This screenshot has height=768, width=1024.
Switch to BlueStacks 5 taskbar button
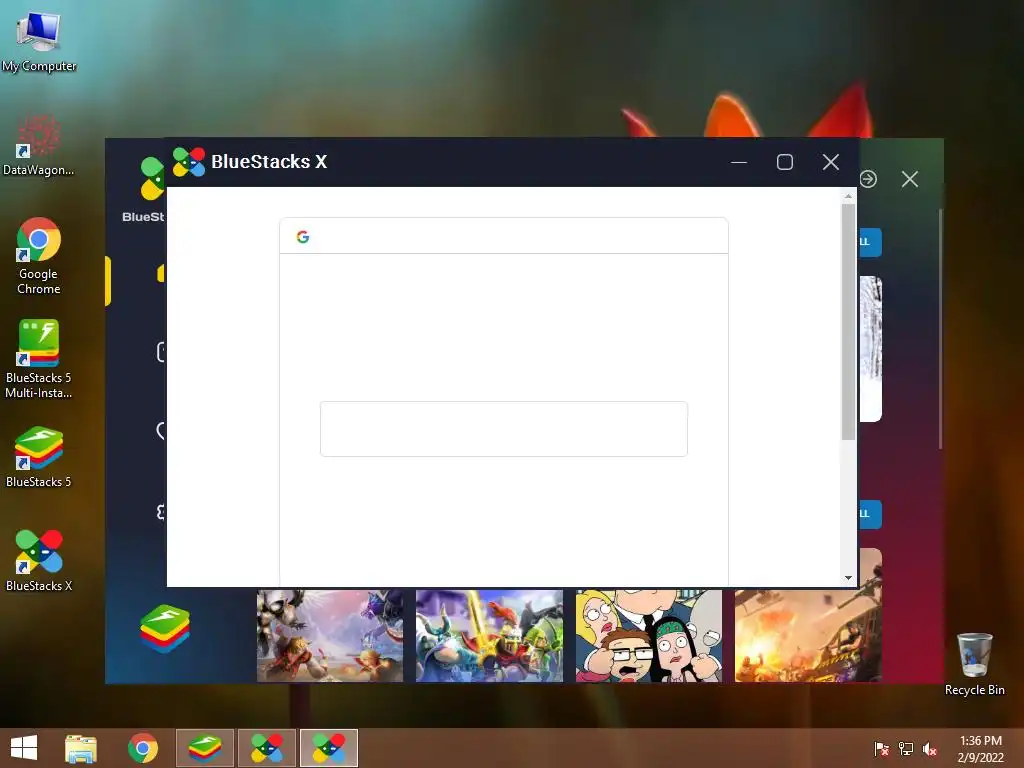(205, 748)
